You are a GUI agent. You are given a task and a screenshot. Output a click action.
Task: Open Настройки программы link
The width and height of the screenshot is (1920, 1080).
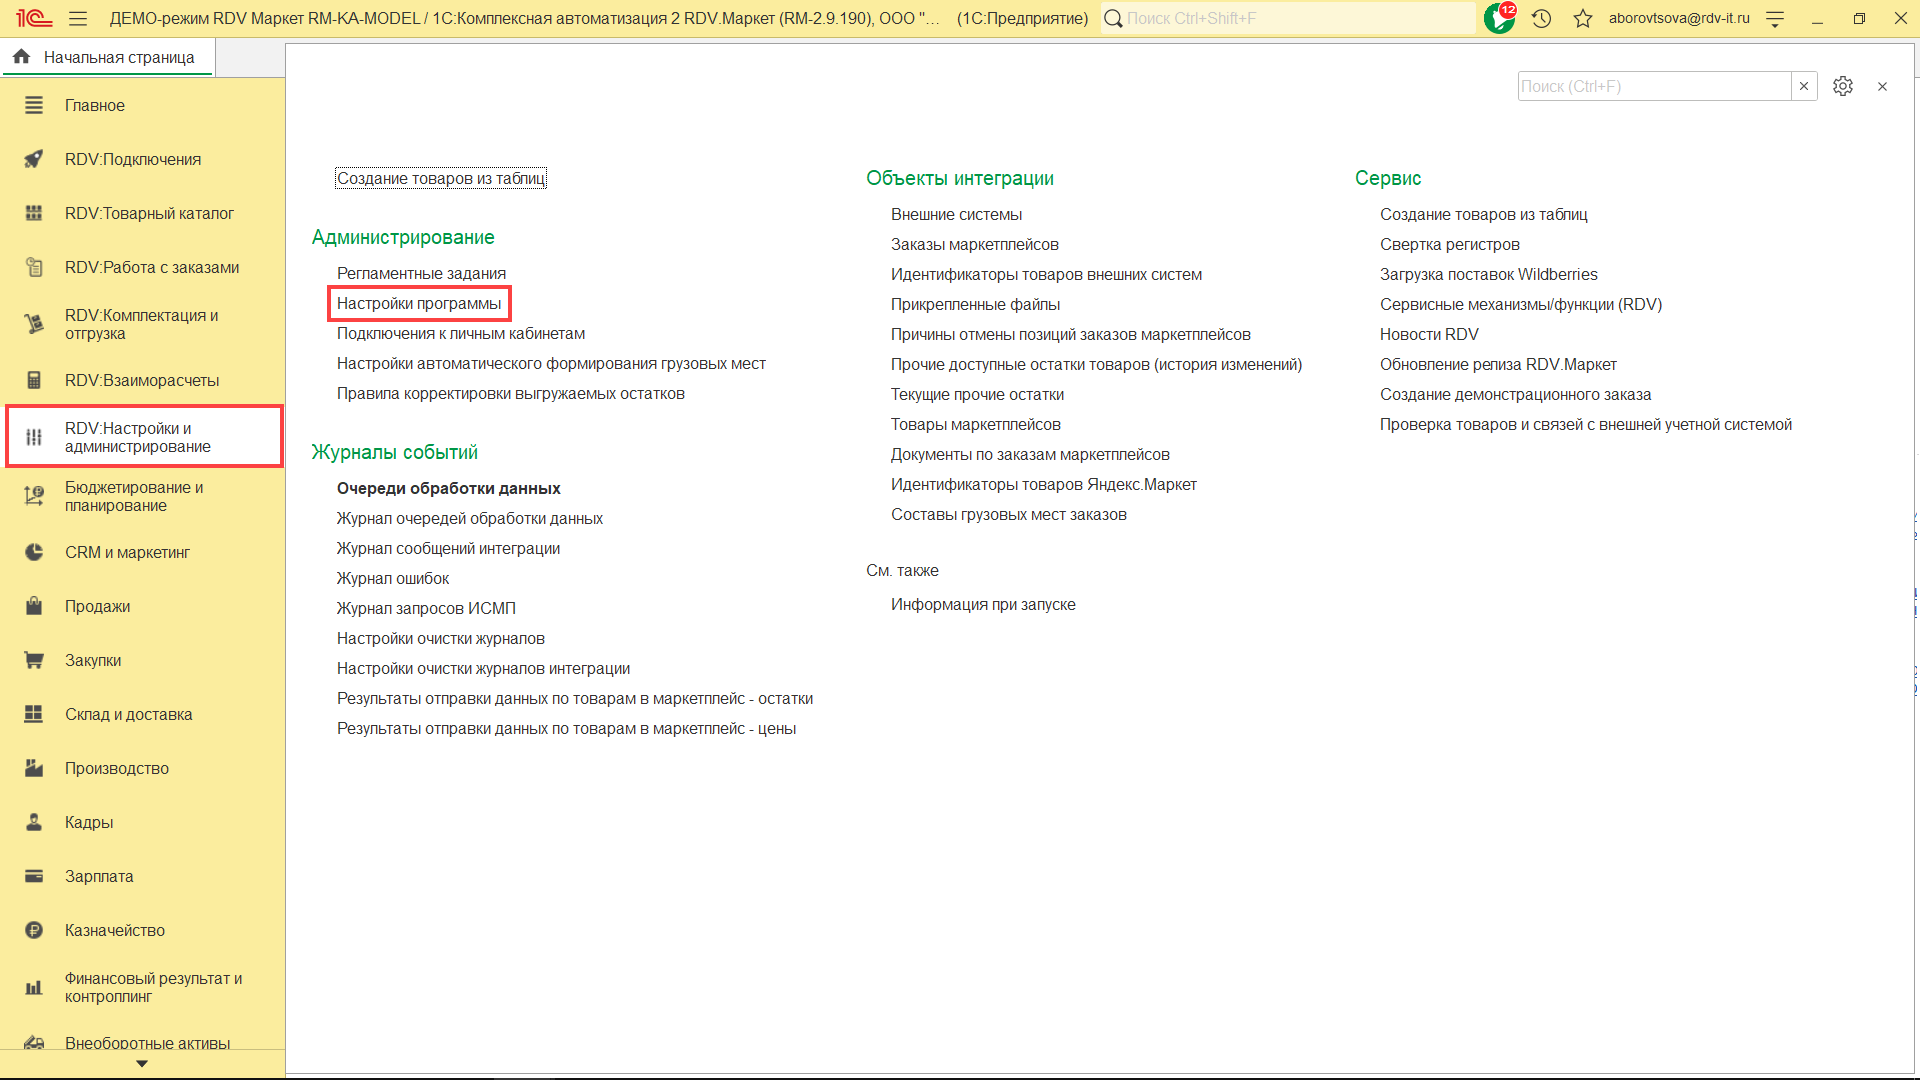tap(419, 303)
